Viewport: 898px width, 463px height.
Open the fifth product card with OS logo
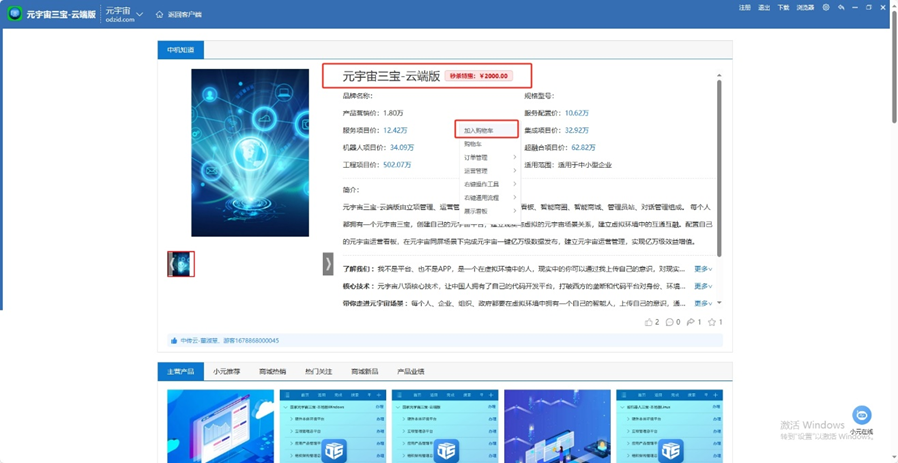pyautogui.click(x=669, y=426)
